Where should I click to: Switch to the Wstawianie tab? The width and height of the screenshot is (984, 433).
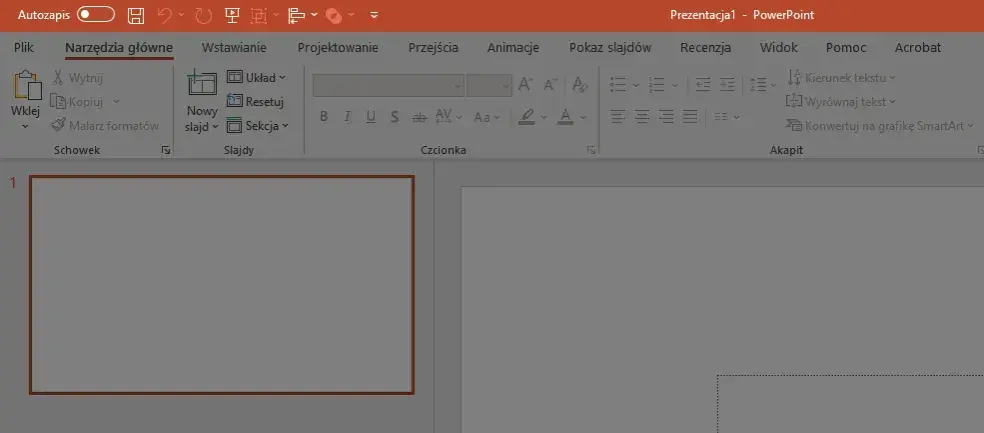[x=234, y=48]
